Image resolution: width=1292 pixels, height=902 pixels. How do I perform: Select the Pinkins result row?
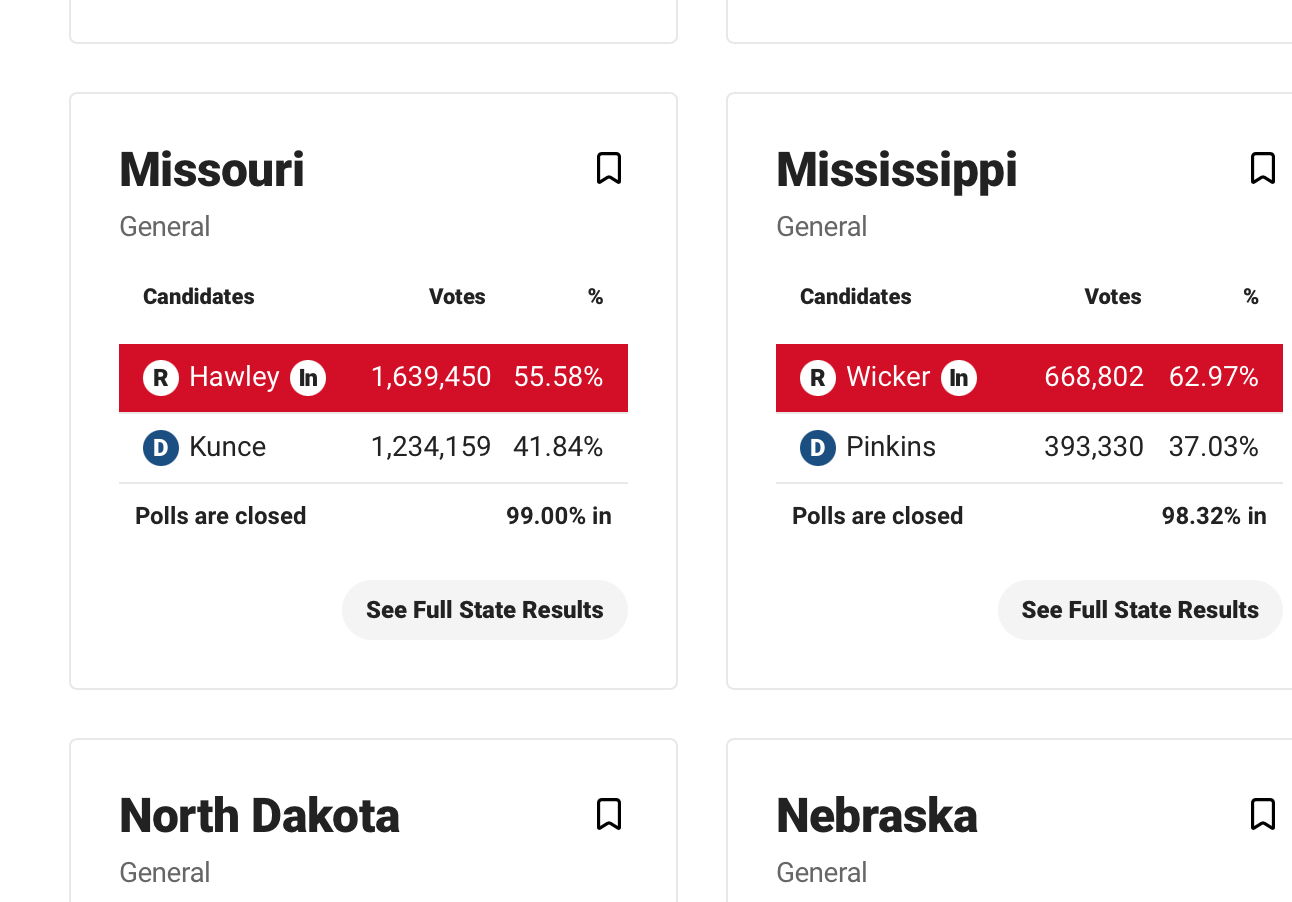click(1029, 447)
